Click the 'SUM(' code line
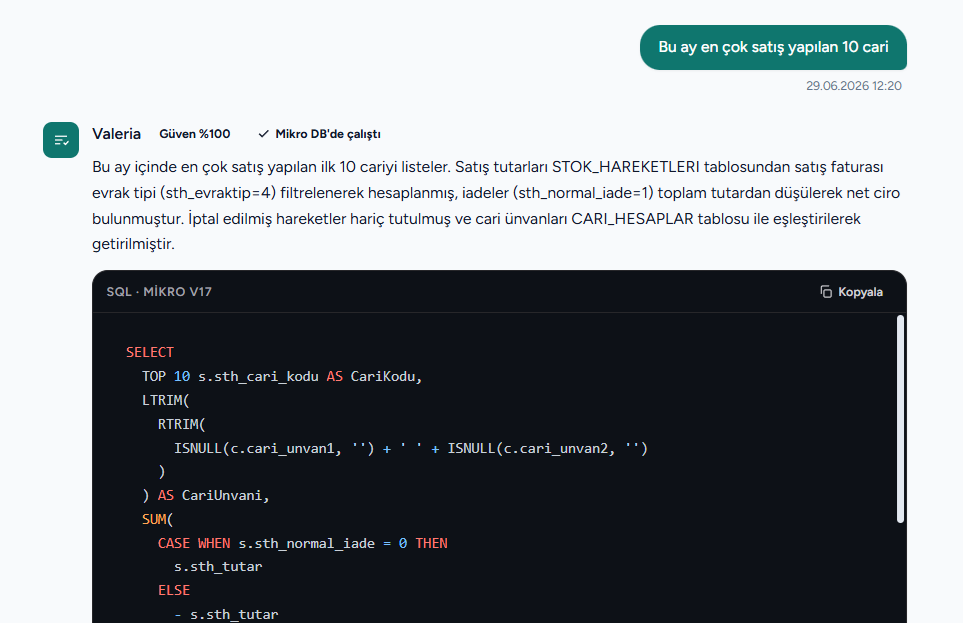This screenshot has width=963, height=623. 158,519
